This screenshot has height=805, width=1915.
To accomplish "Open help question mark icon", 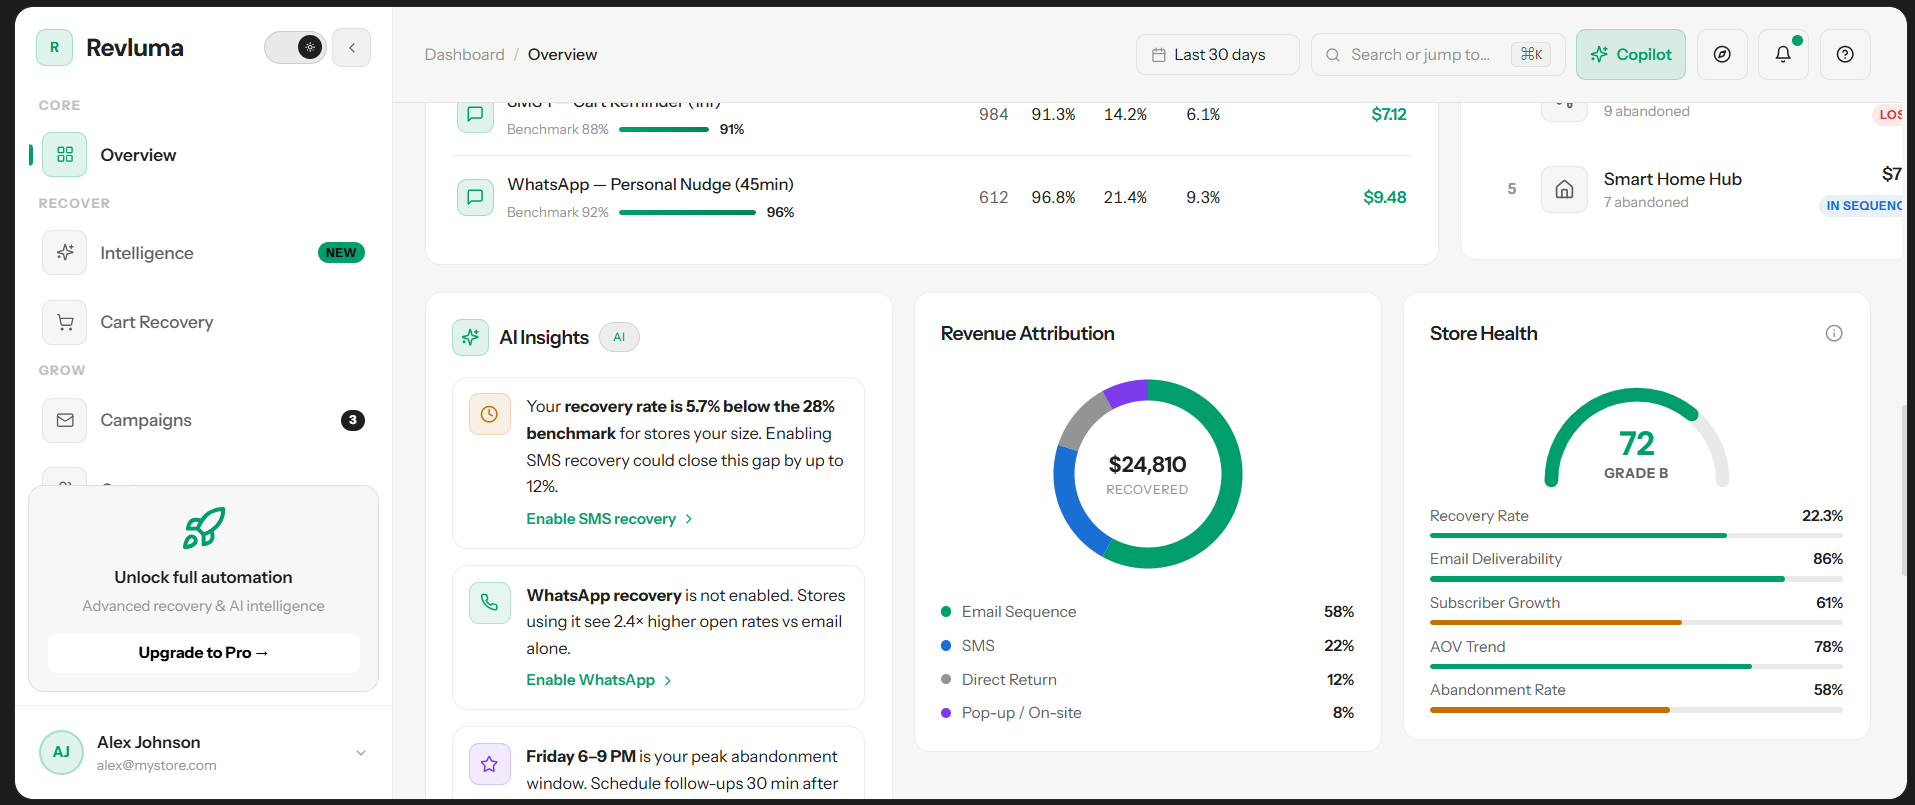I will pyautogui.click(x=1845, y=55).
